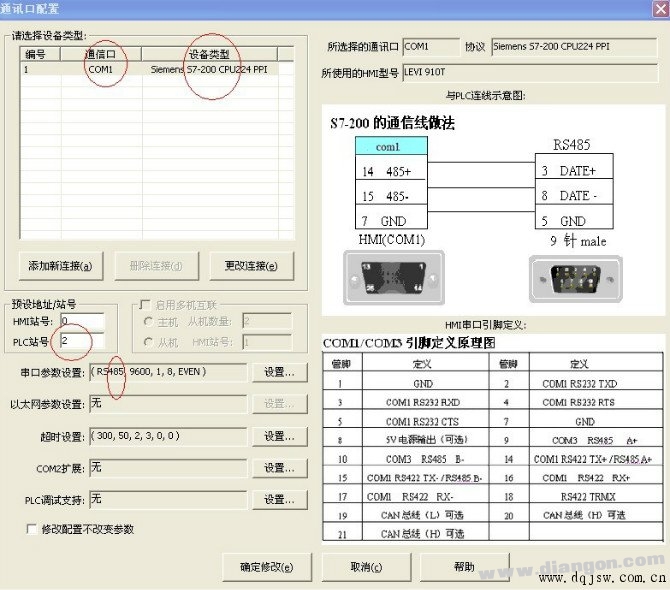The height and width of the screenshot is (590, 670).
Task: Open 超时设置 settings button
Action: tap(280, 436)
